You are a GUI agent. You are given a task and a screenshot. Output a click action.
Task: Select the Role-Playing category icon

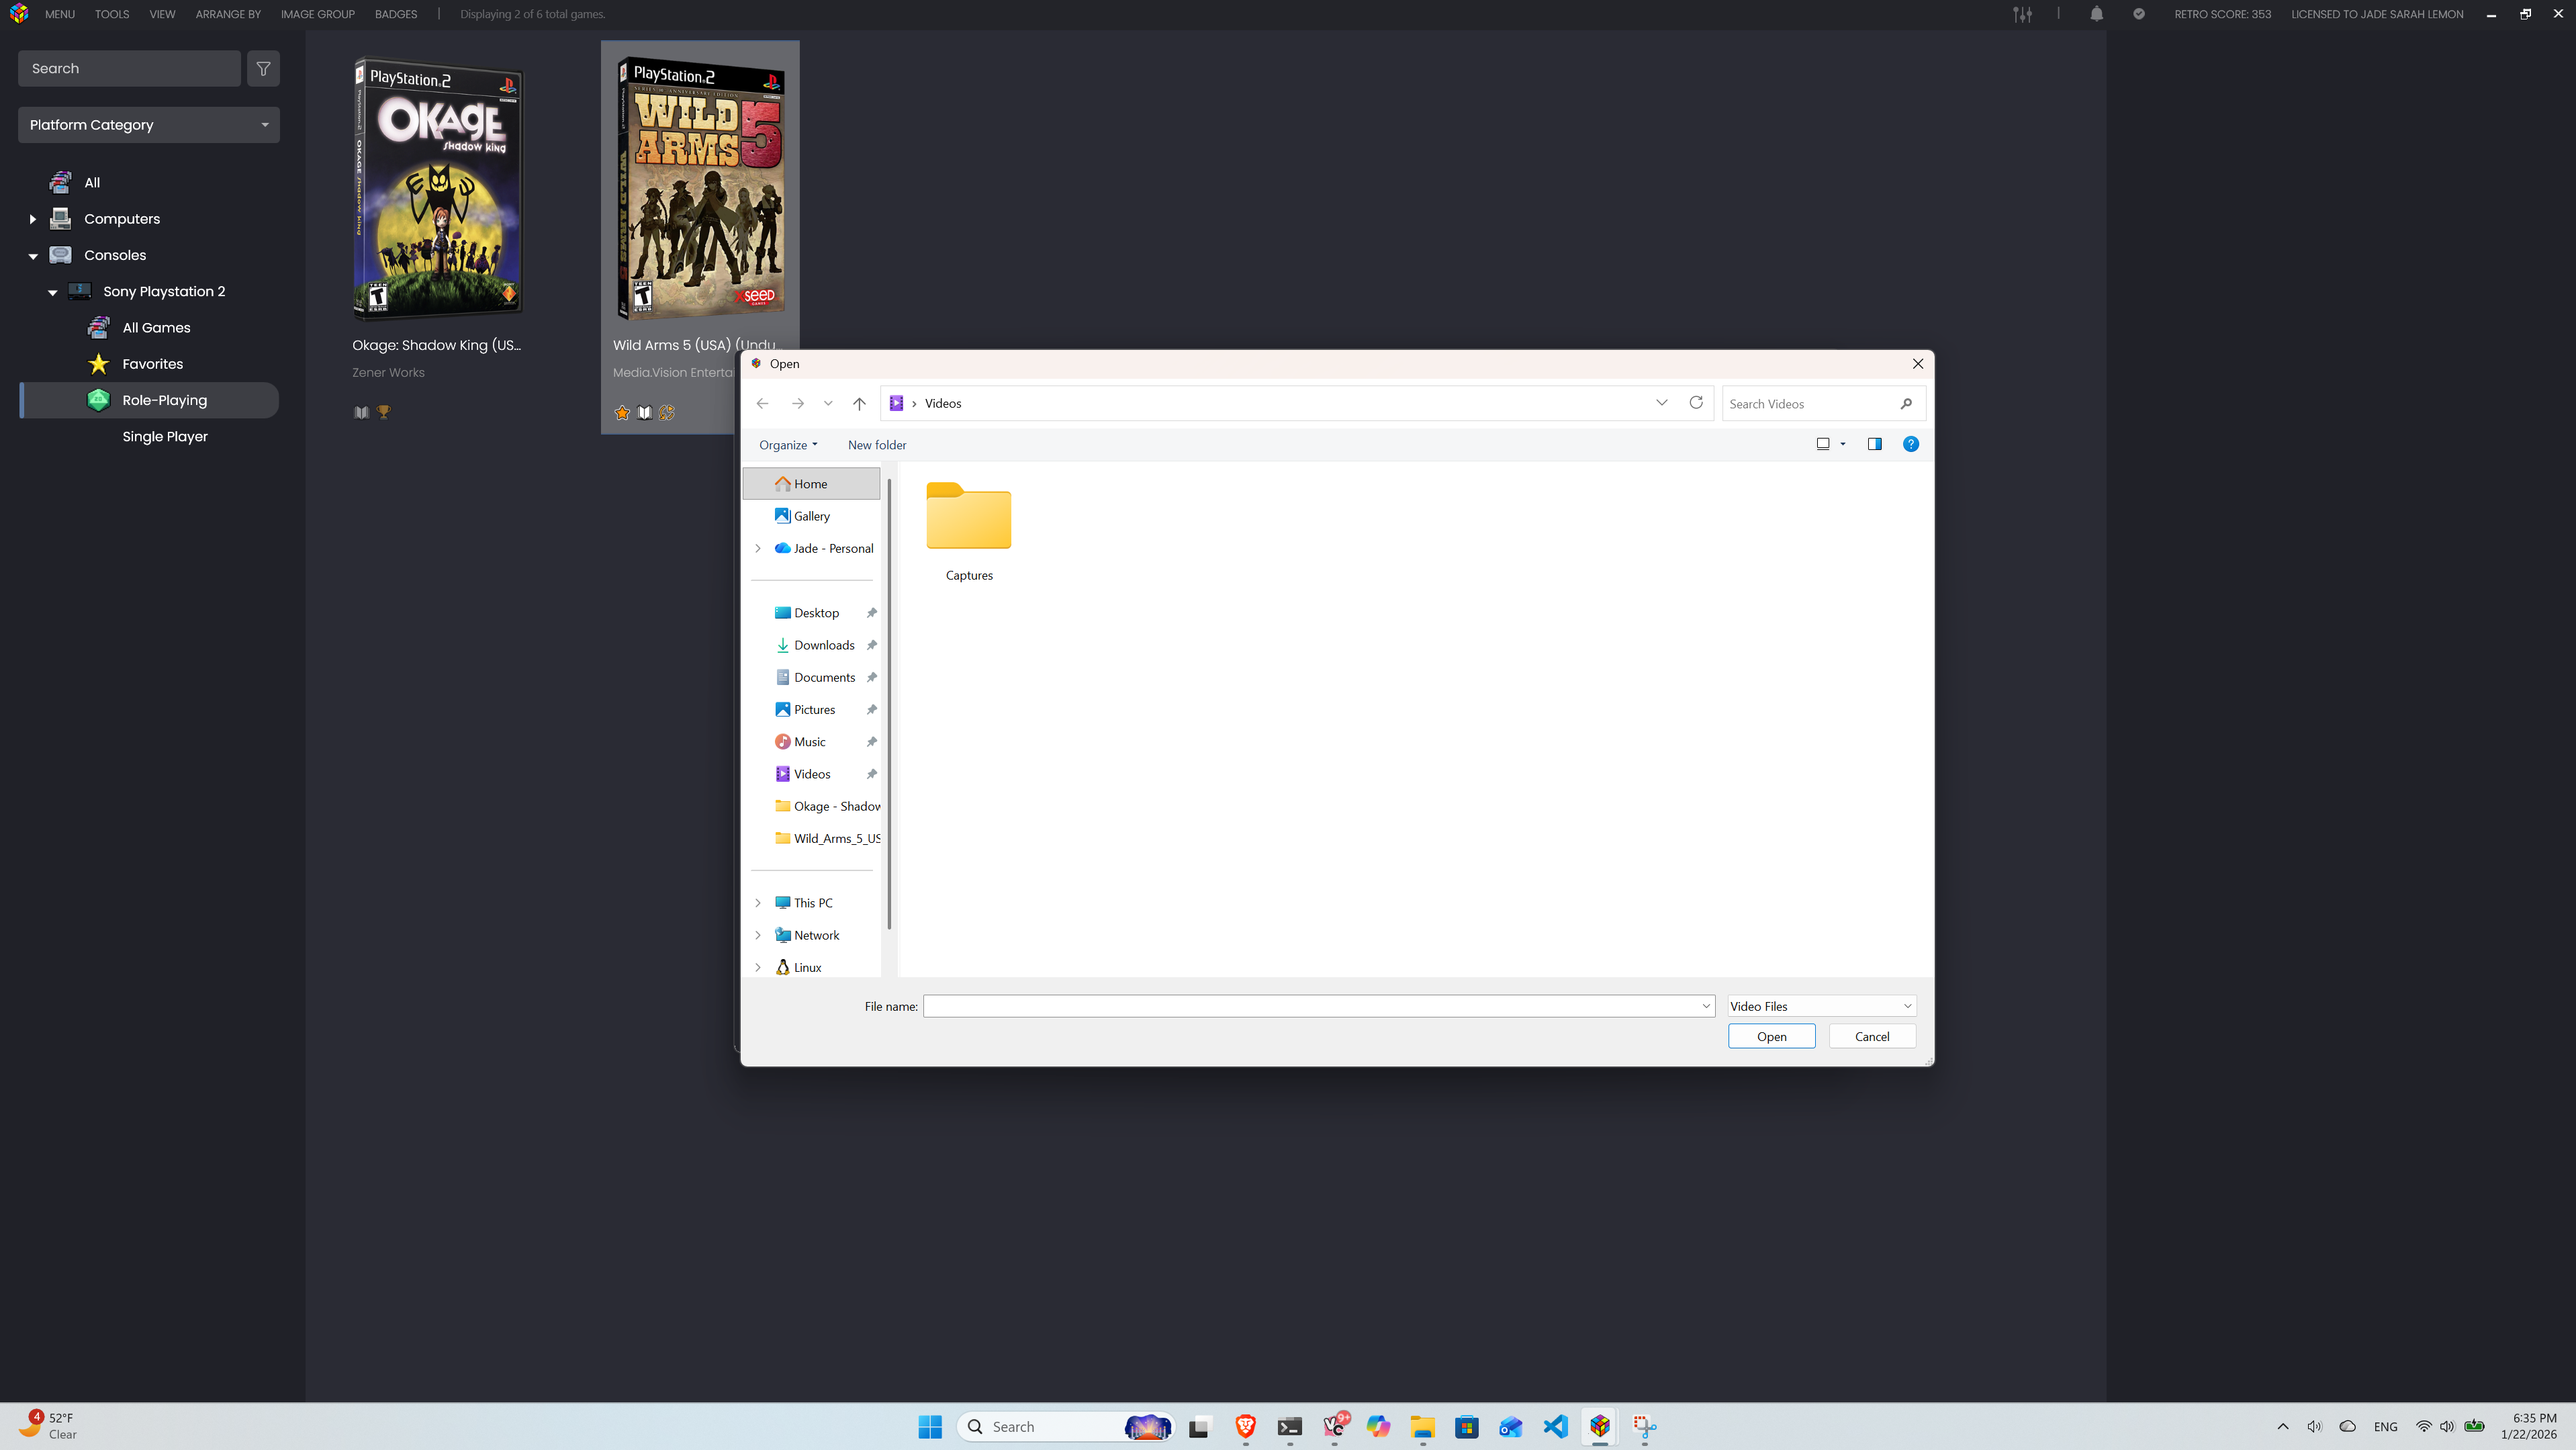click(98, 400)
